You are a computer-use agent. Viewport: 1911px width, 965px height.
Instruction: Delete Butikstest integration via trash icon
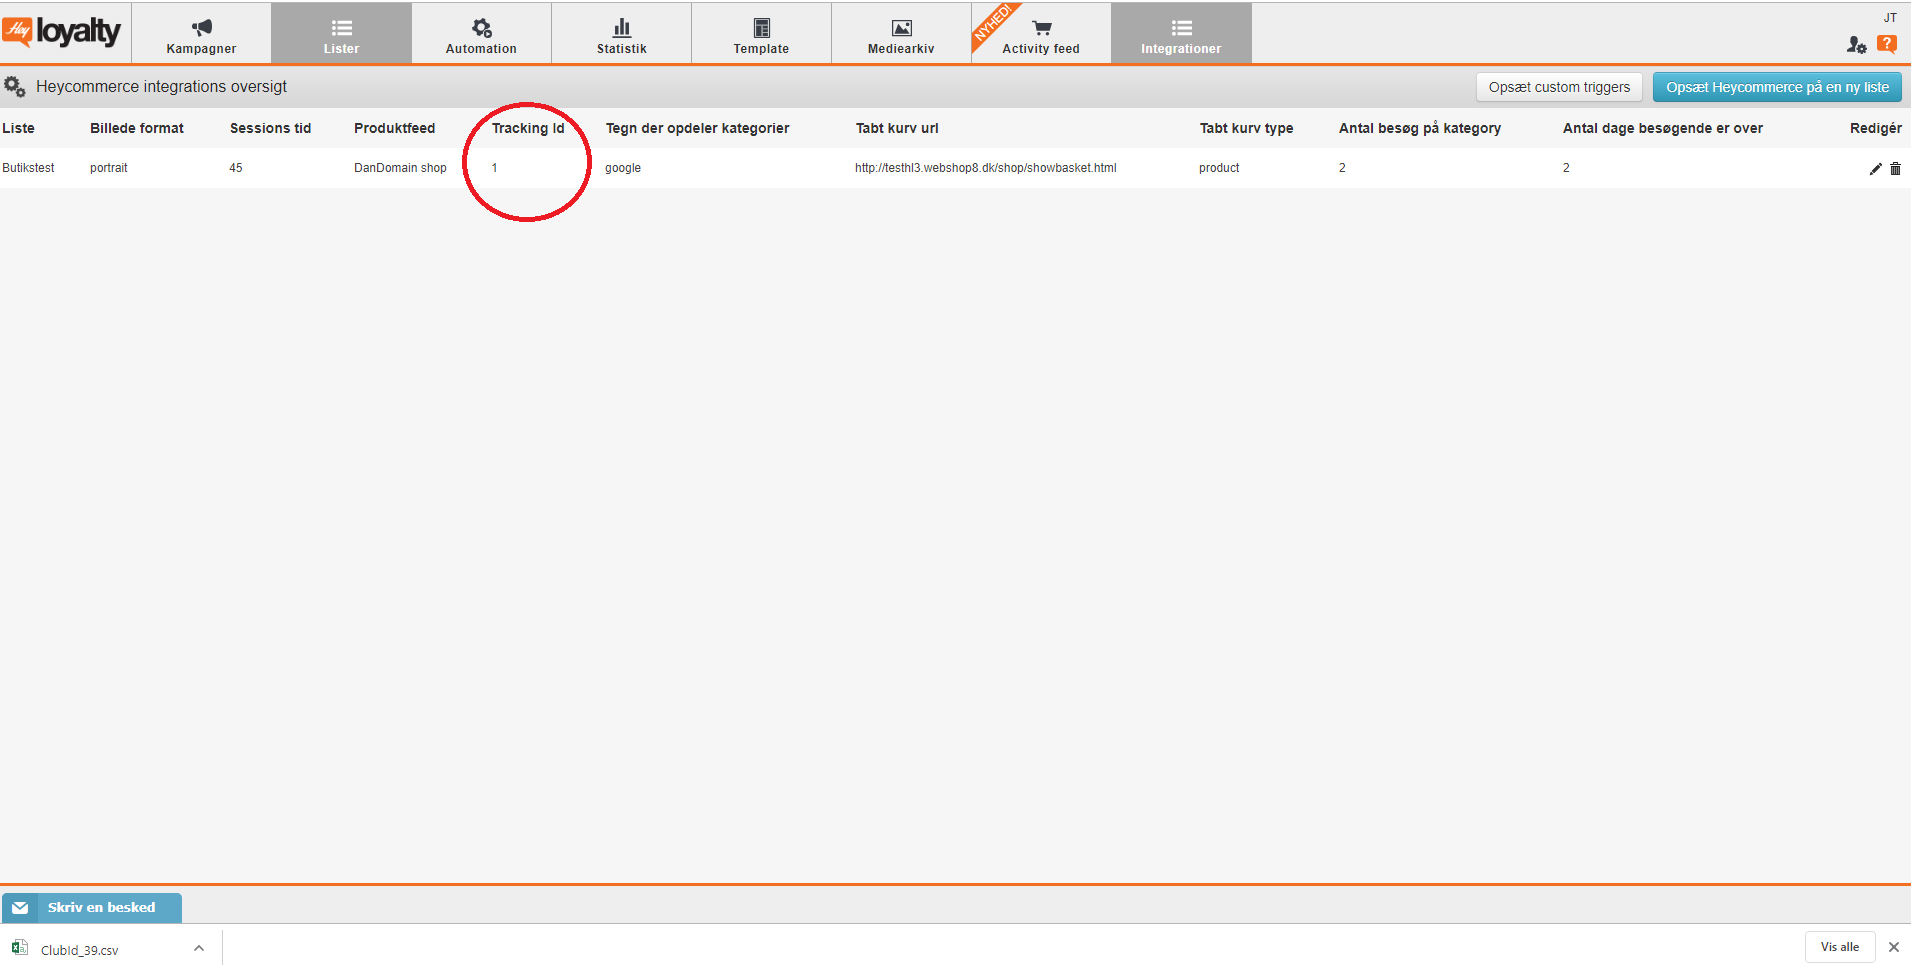click(x=1895, y=169)
